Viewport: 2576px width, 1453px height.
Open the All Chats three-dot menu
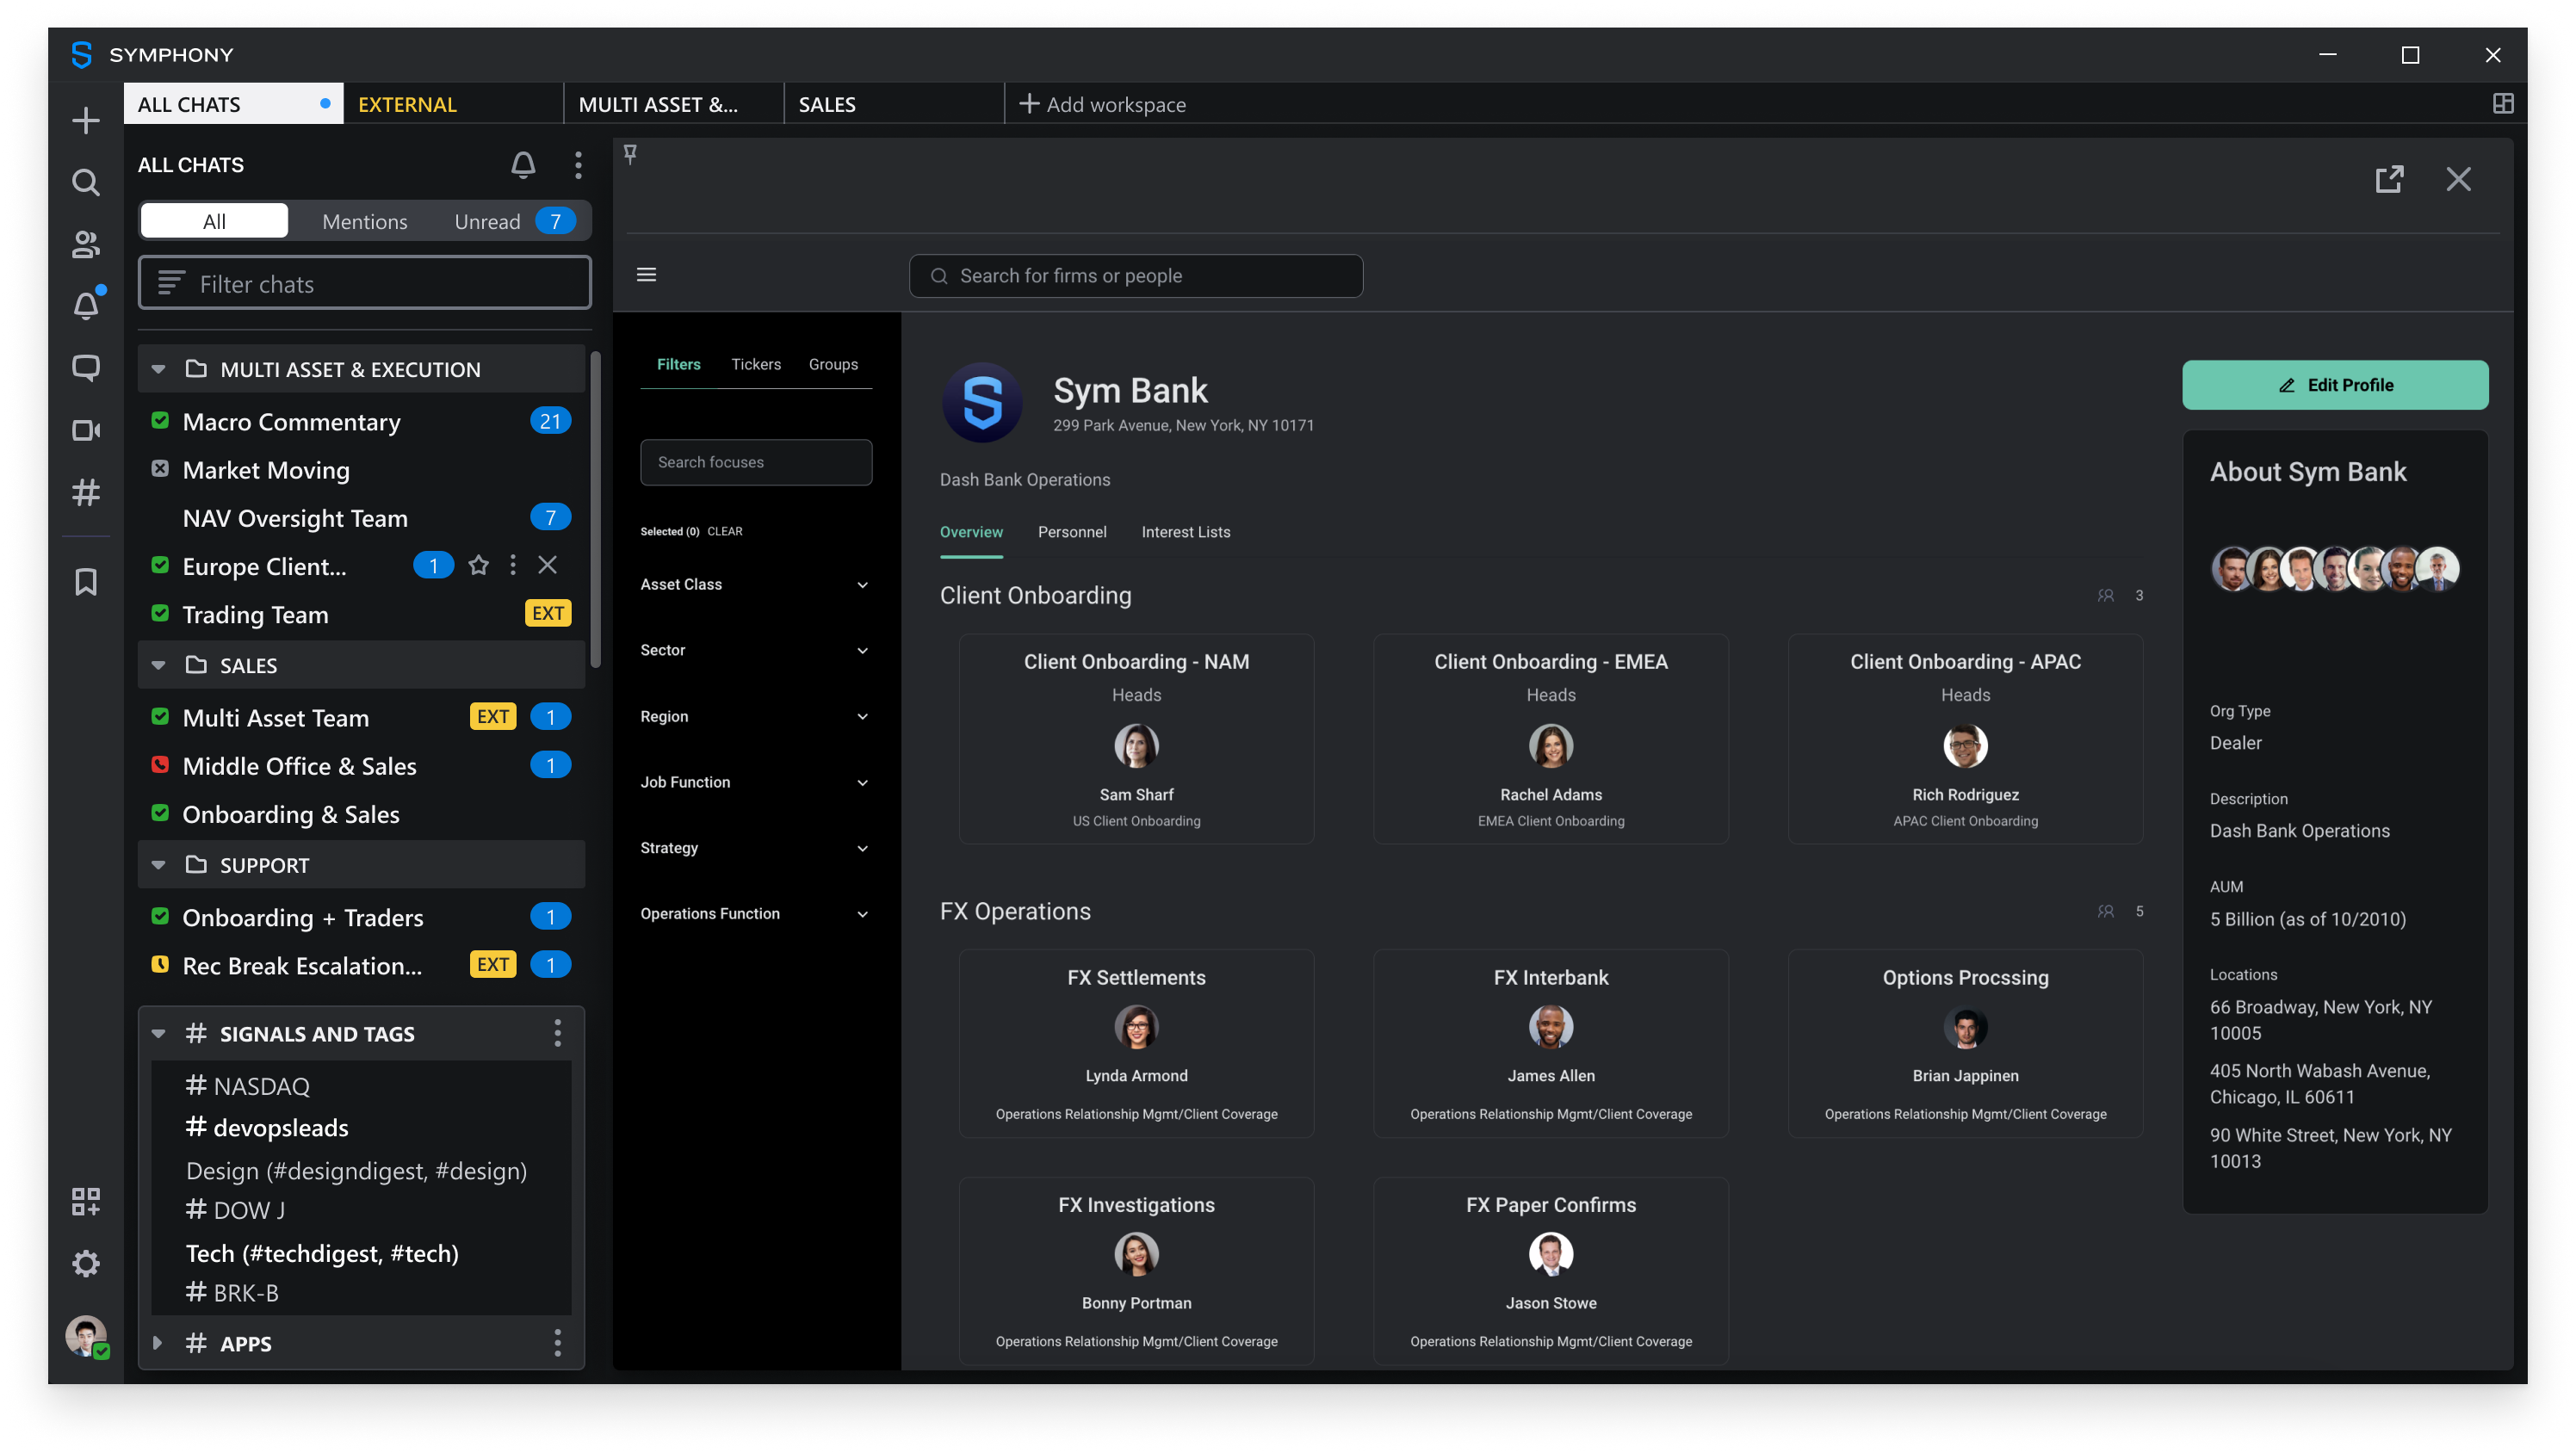[x=578, y=165]
